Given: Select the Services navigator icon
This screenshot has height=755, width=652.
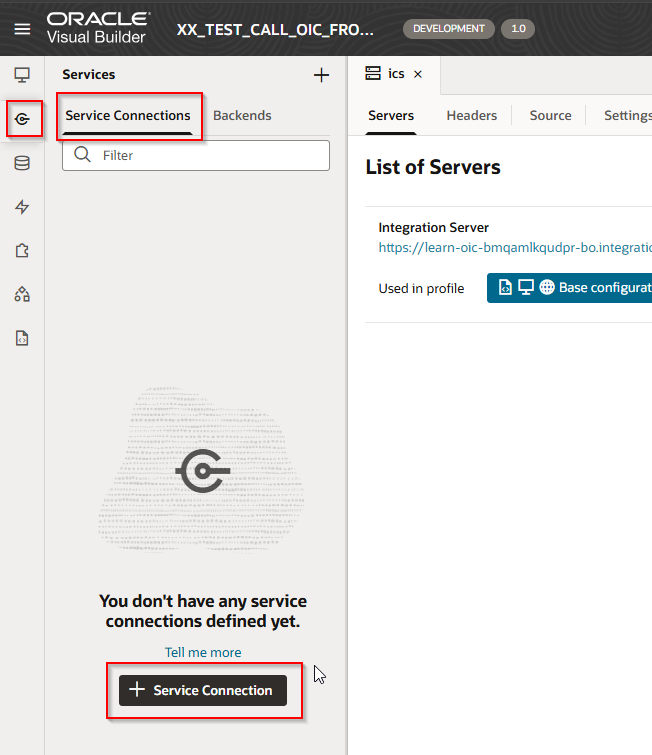Looking at the screenshot, I should click(x=22, y=120).
